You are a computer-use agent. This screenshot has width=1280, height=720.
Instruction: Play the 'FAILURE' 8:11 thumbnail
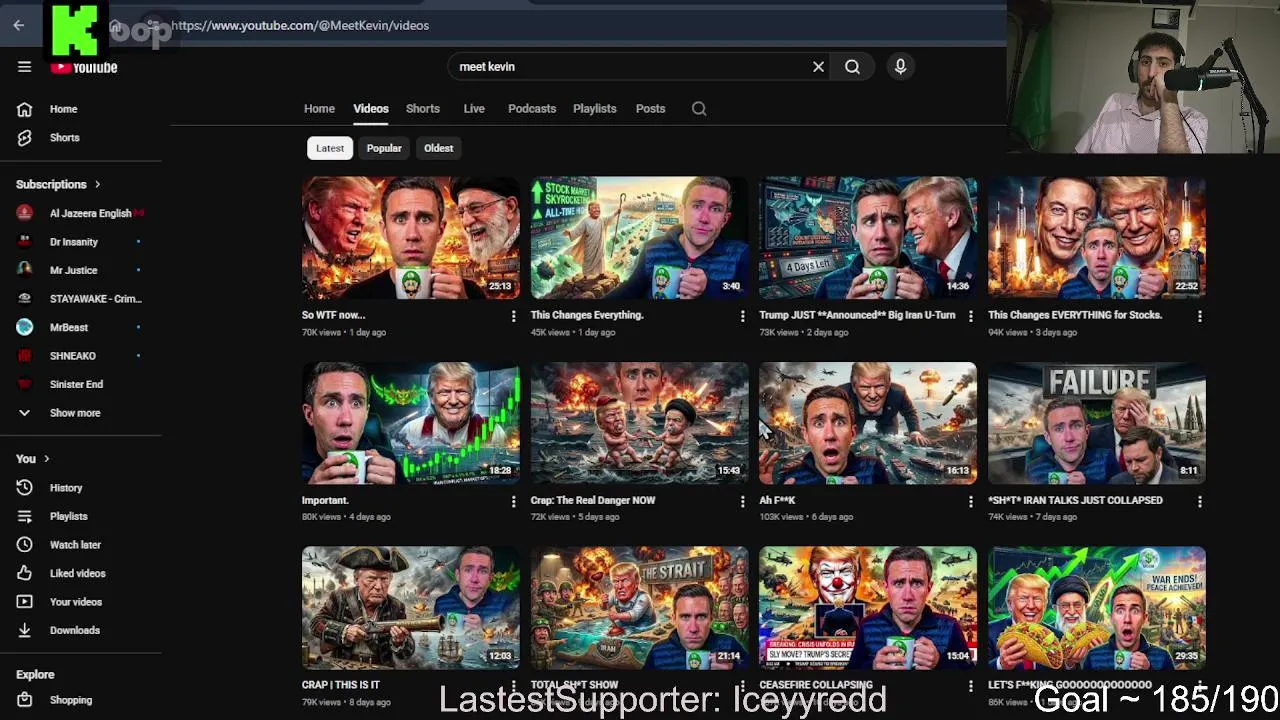coord(1097,423)
